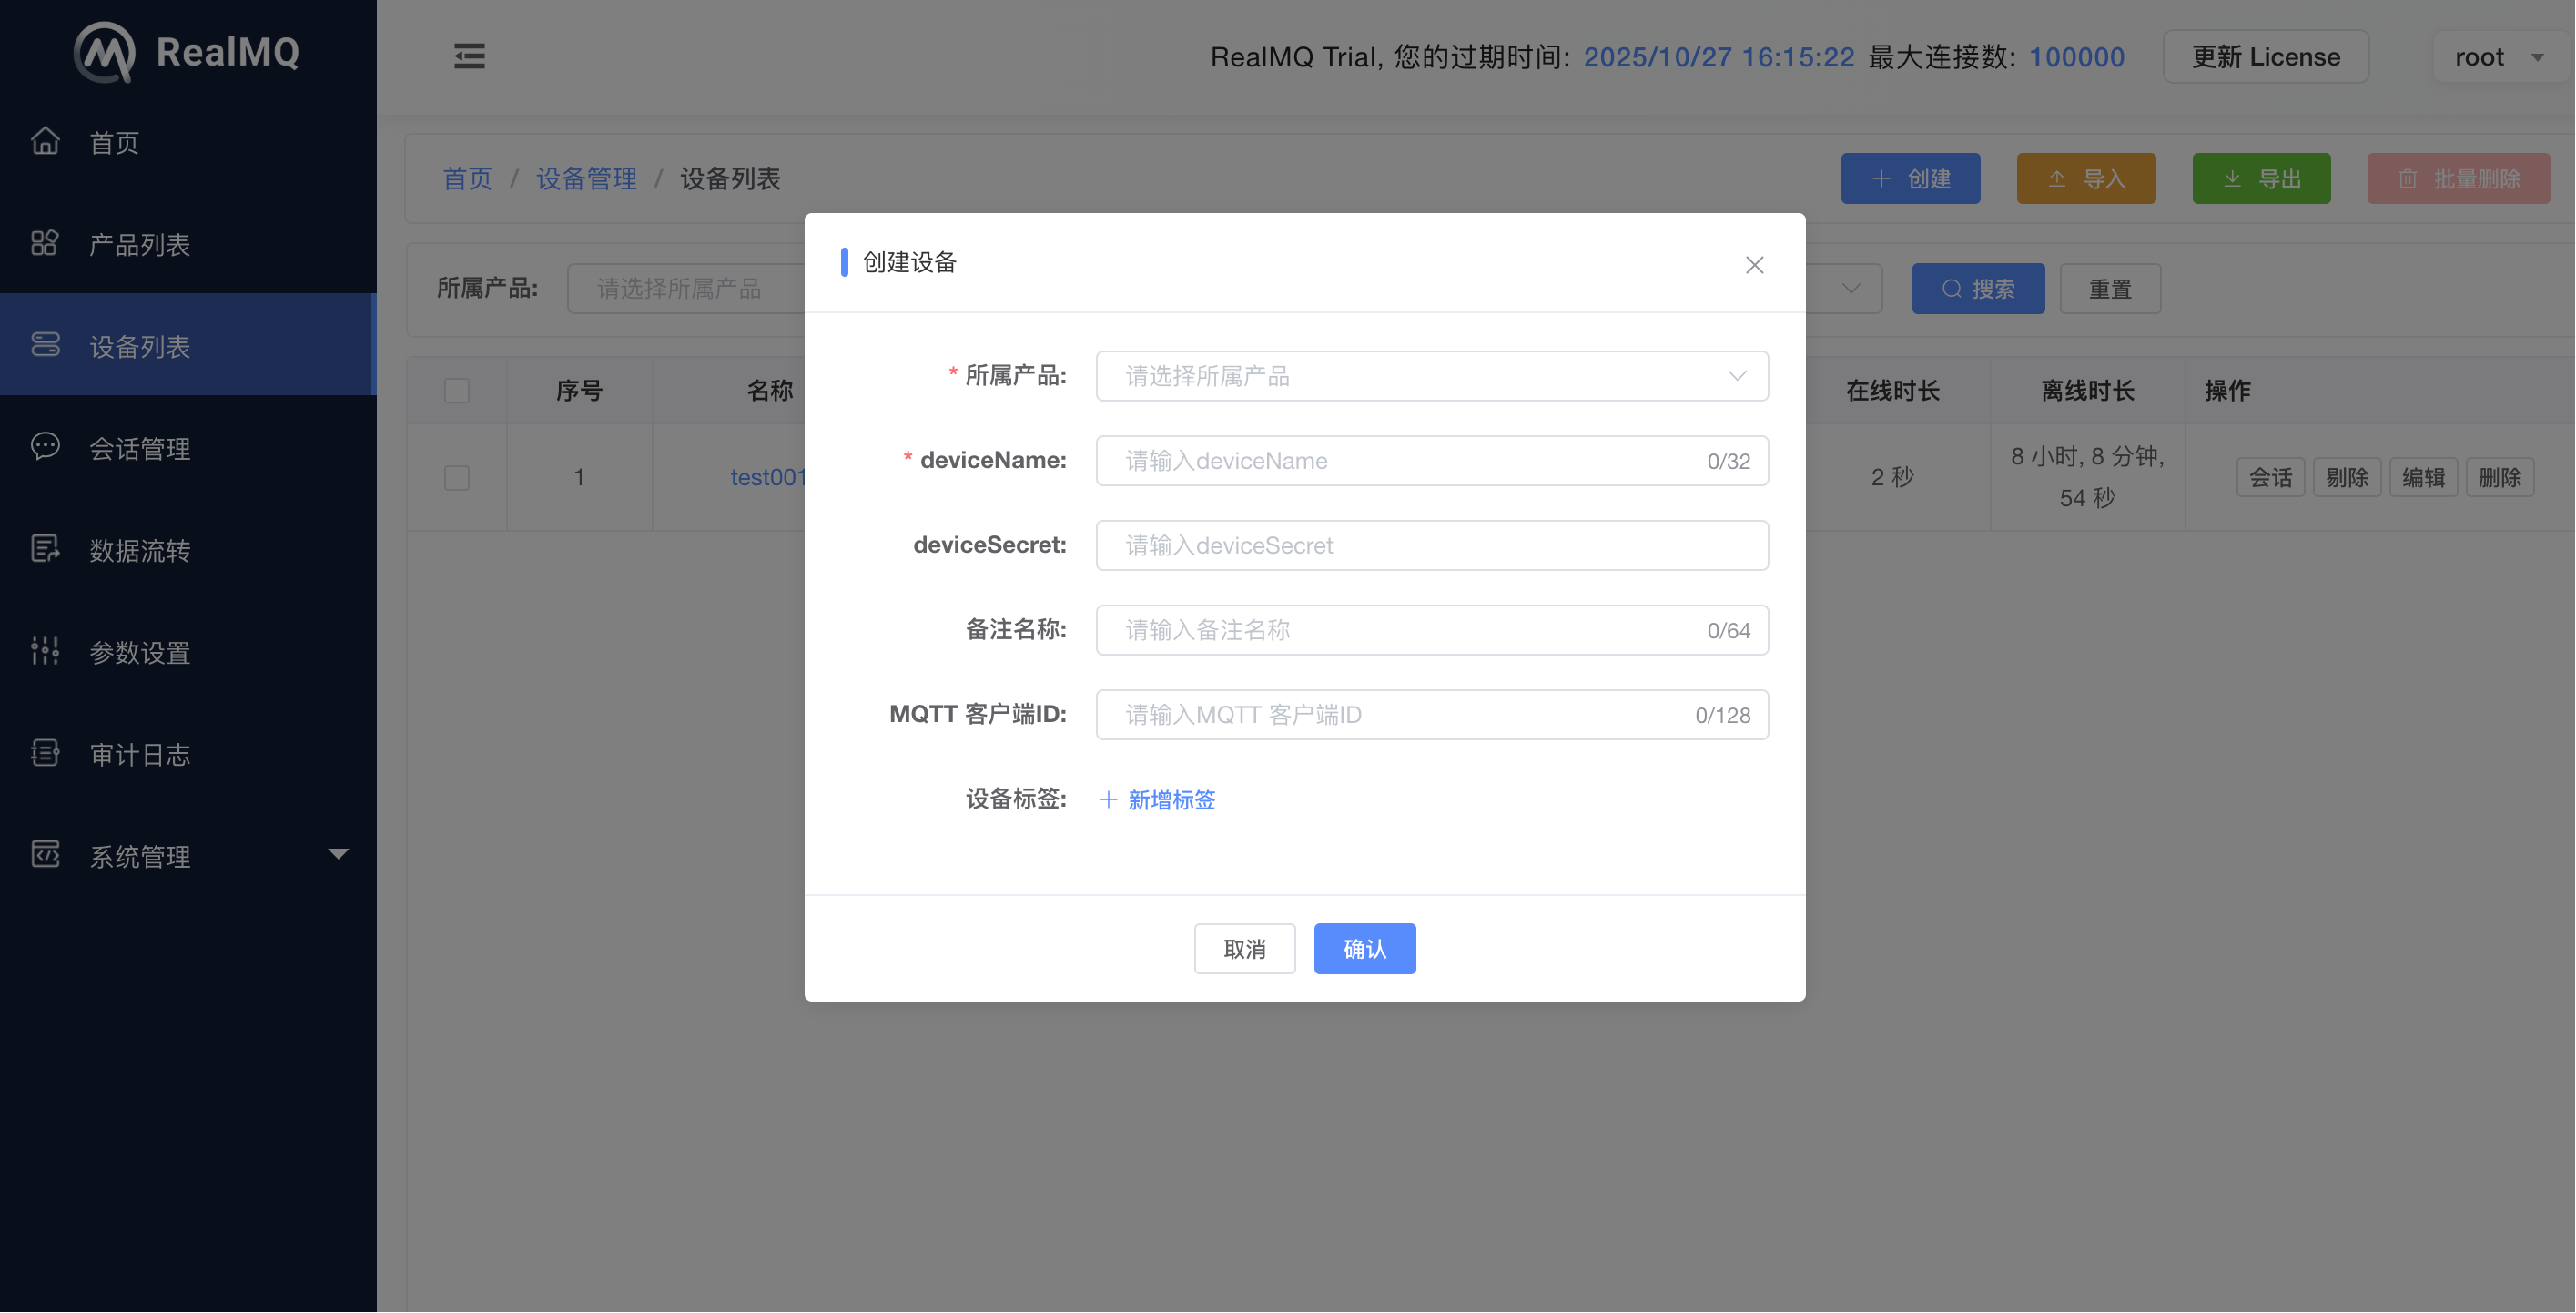Screen dimensions: 2576x1313
Task: Click the home icon in sidebar
Action: tap(45, 141)
